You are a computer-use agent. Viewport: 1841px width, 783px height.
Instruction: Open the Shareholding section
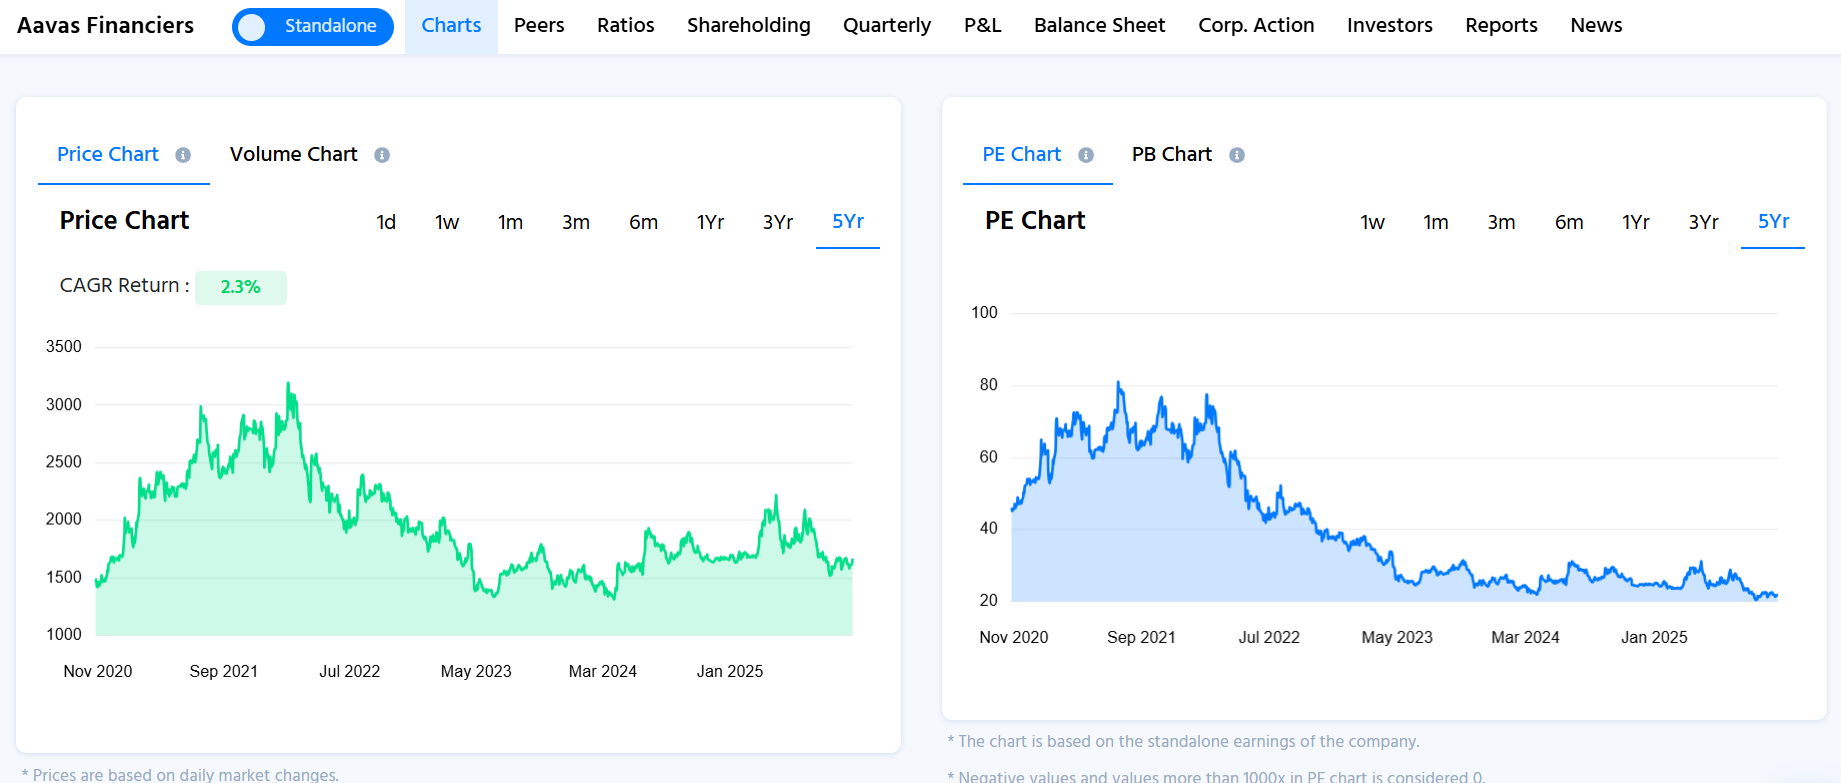click(x=748, y=26)
